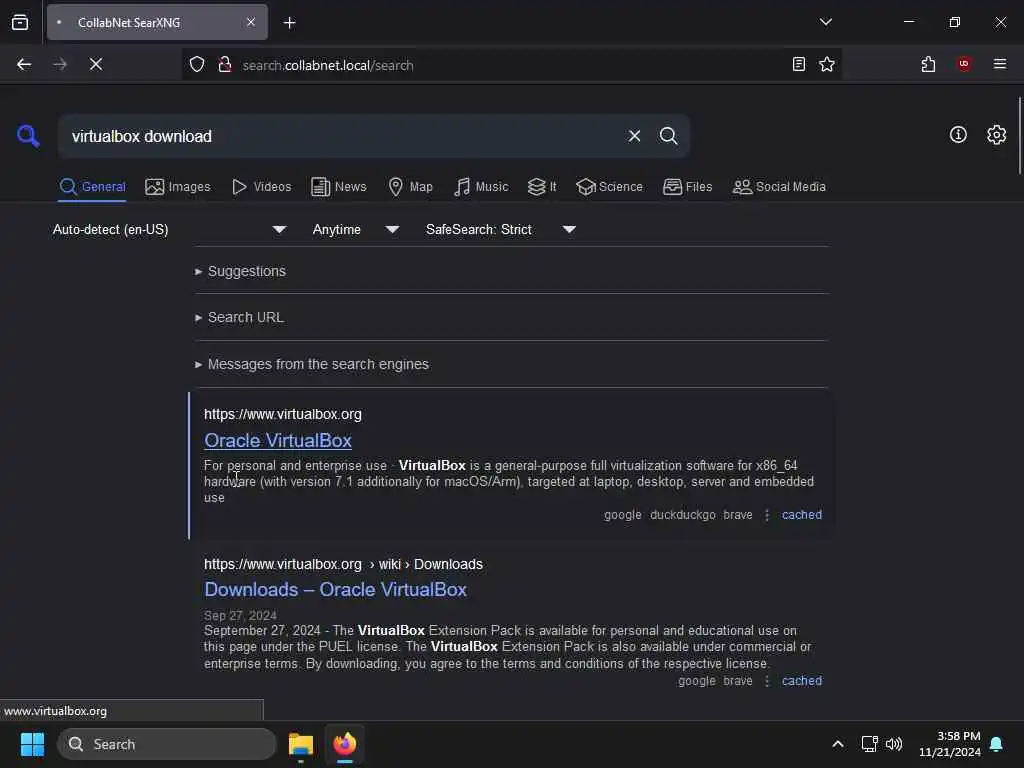Screen dimensions: 1024x768
Task: Switch to Music search category
Action: click(x=481, y=187)
